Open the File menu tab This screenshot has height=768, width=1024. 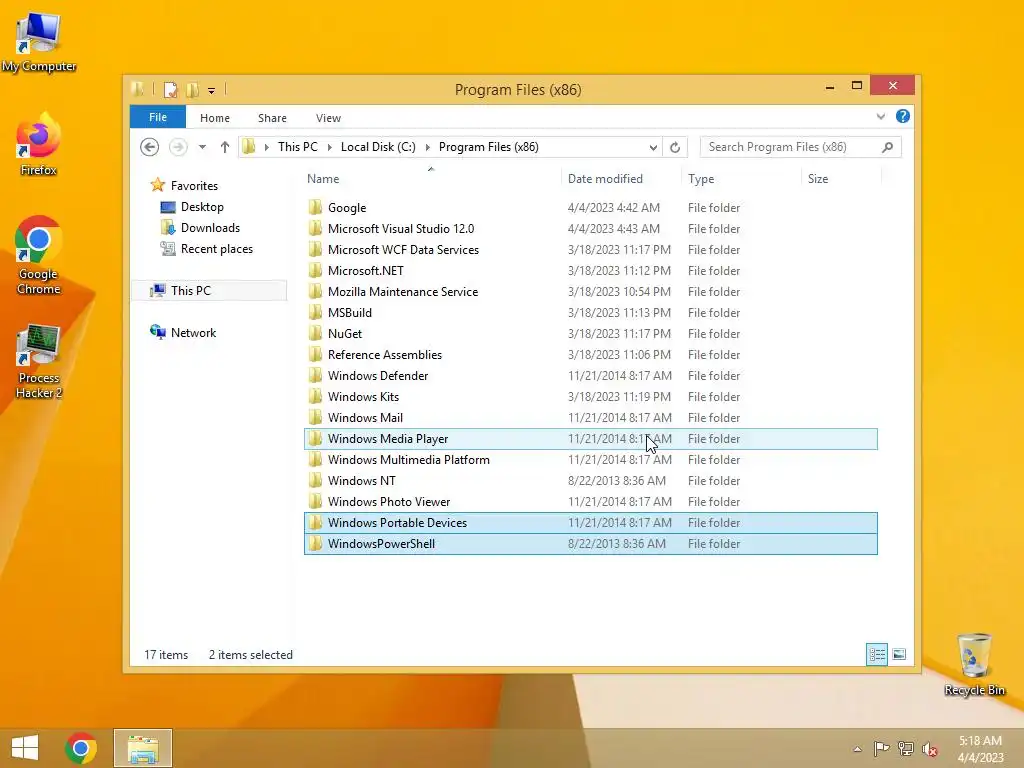pos(158,117)
